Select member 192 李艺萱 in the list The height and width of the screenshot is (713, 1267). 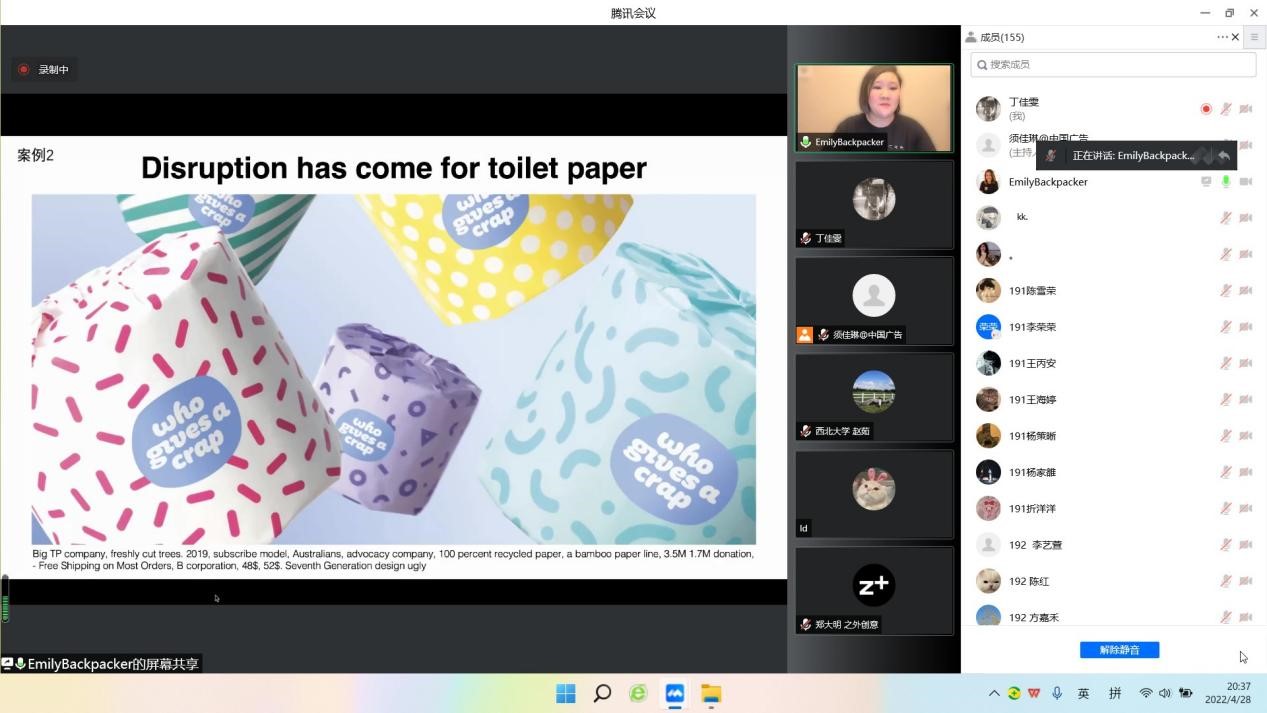pyautogui.click(x=1113, y=545)
